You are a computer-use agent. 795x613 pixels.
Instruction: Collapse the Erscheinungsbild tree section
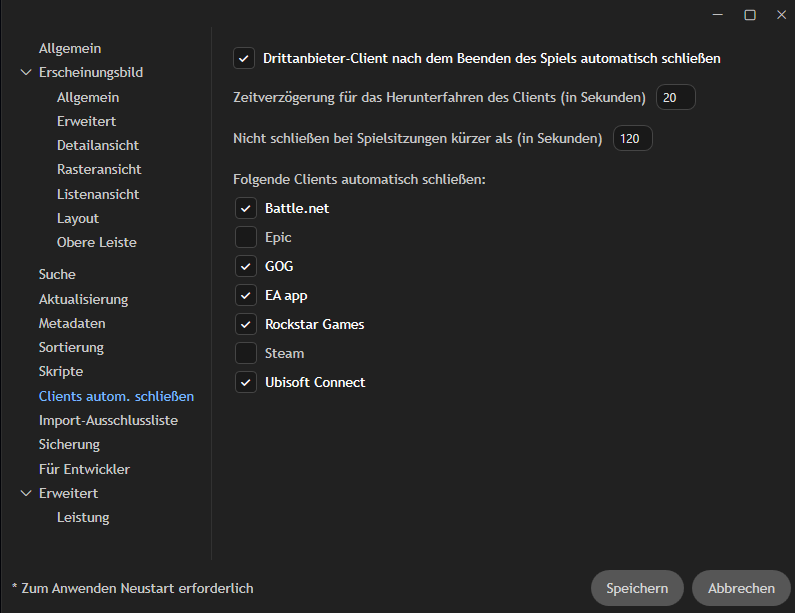coord(26,73)
